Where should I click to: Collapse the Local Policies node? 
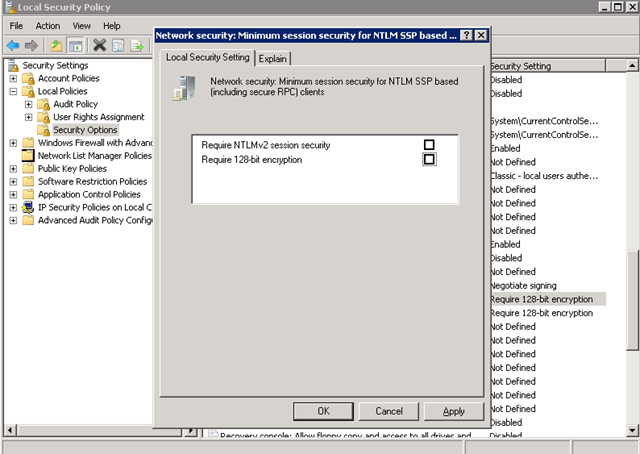[13, 91]
